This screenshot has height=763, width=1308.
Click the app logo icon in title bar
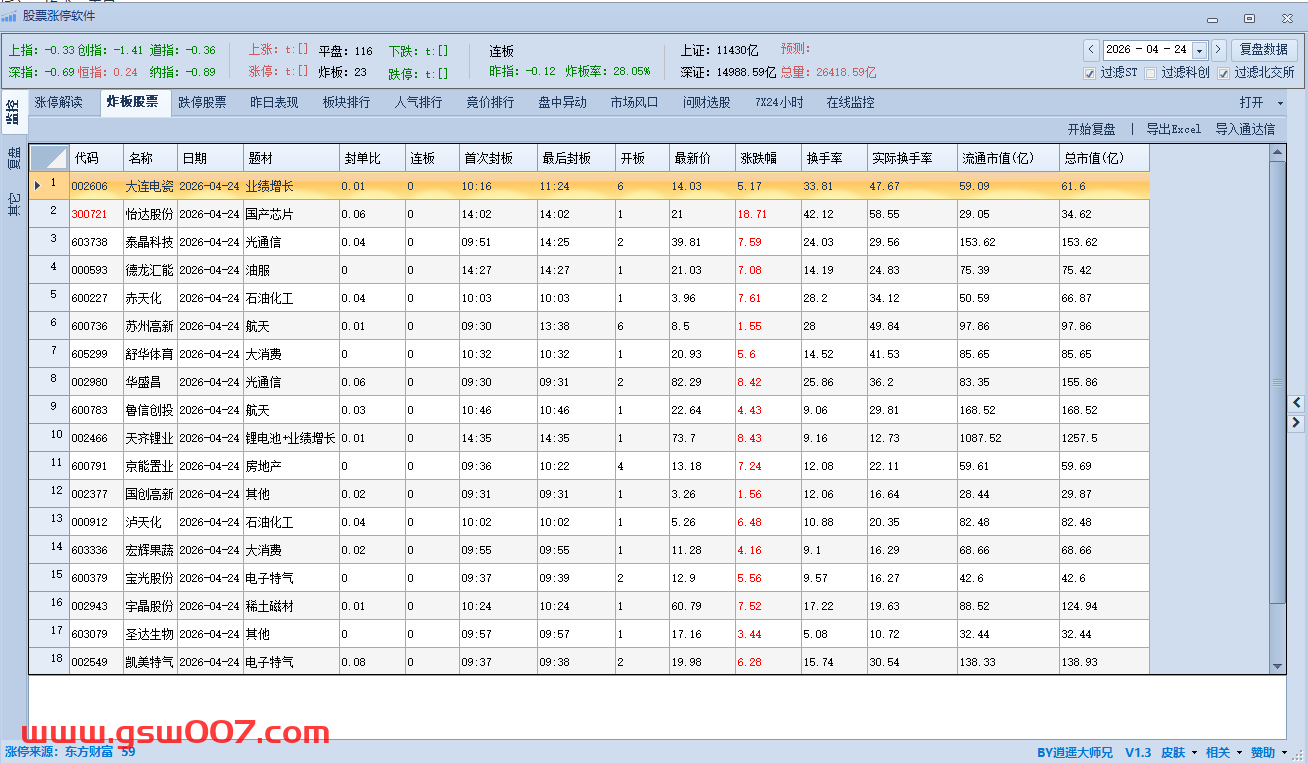pyautogui.click(x=9, y=16)
